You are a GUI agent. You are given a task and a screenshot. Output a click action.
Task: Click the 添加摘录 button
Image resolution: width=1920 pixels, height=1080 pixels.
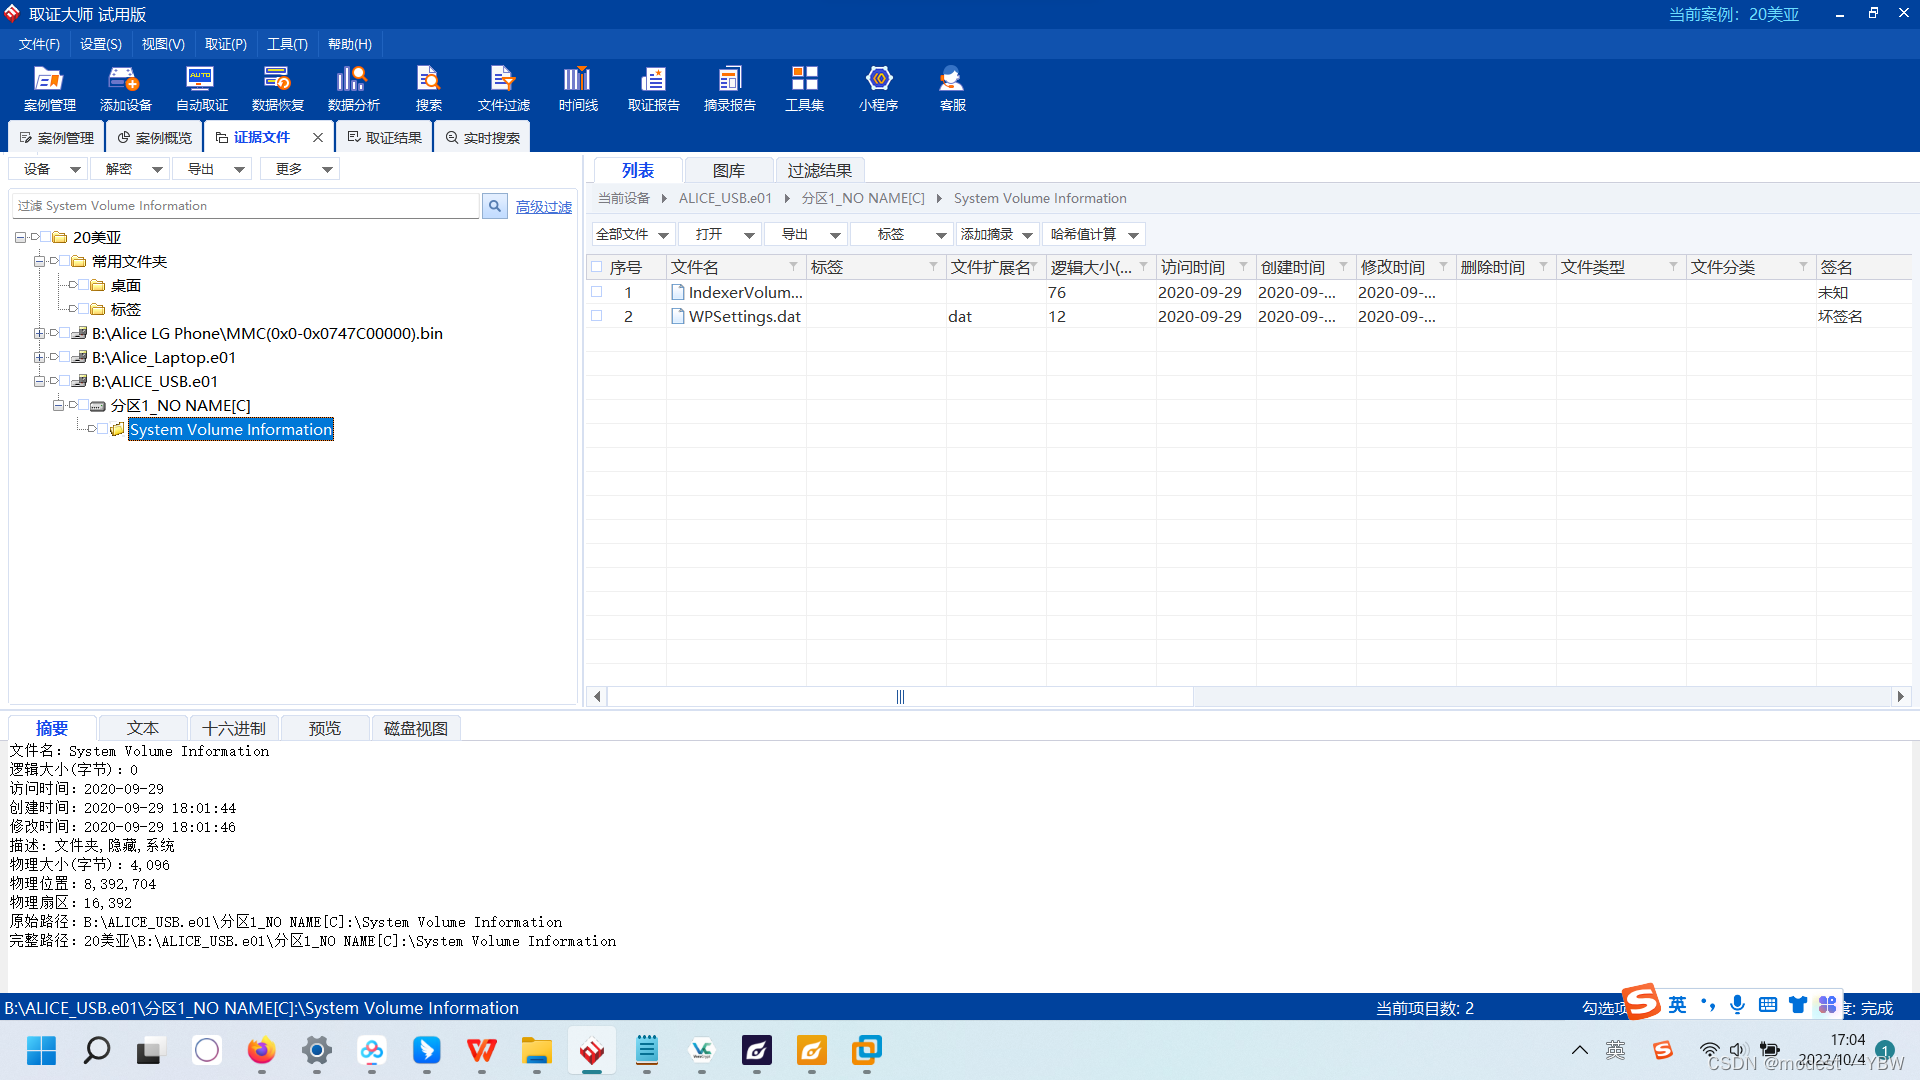coord(986,234)
